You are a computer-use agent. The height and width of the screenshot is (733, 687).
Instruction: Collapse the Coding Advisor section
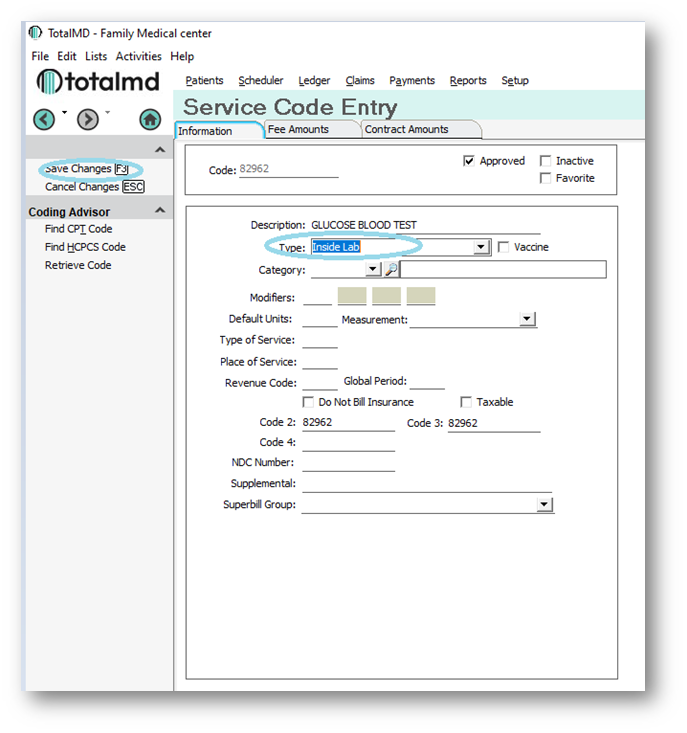tap(160, 211)
